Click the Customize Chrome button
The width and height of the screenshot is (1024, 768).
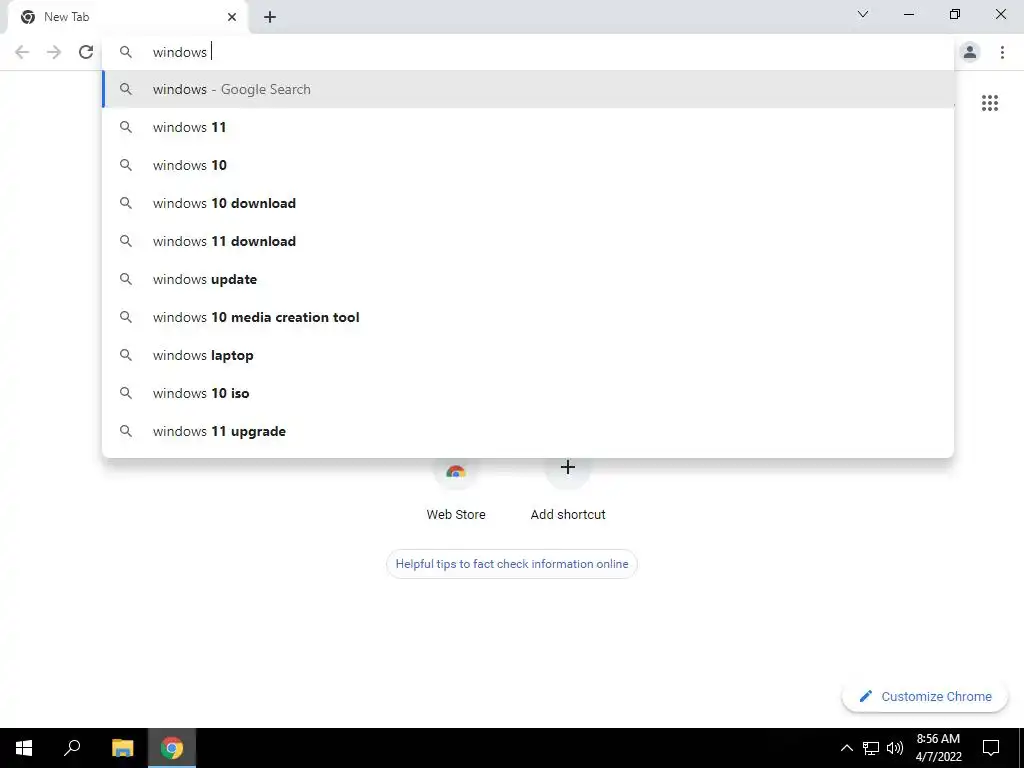coord(925,696)
